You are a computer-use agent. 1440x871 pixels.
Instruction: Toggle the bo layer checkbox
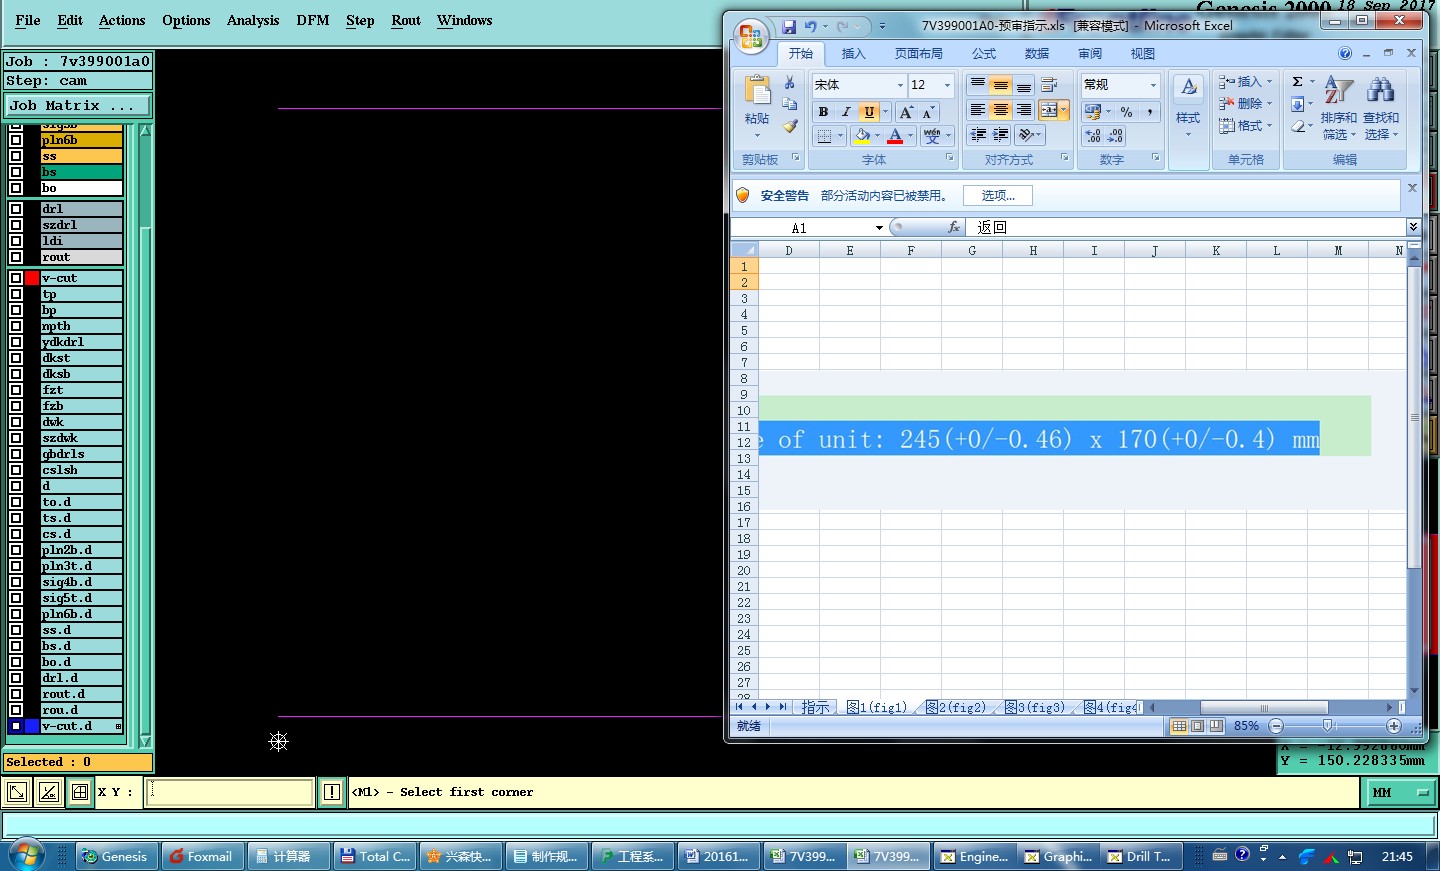[16, 188]
